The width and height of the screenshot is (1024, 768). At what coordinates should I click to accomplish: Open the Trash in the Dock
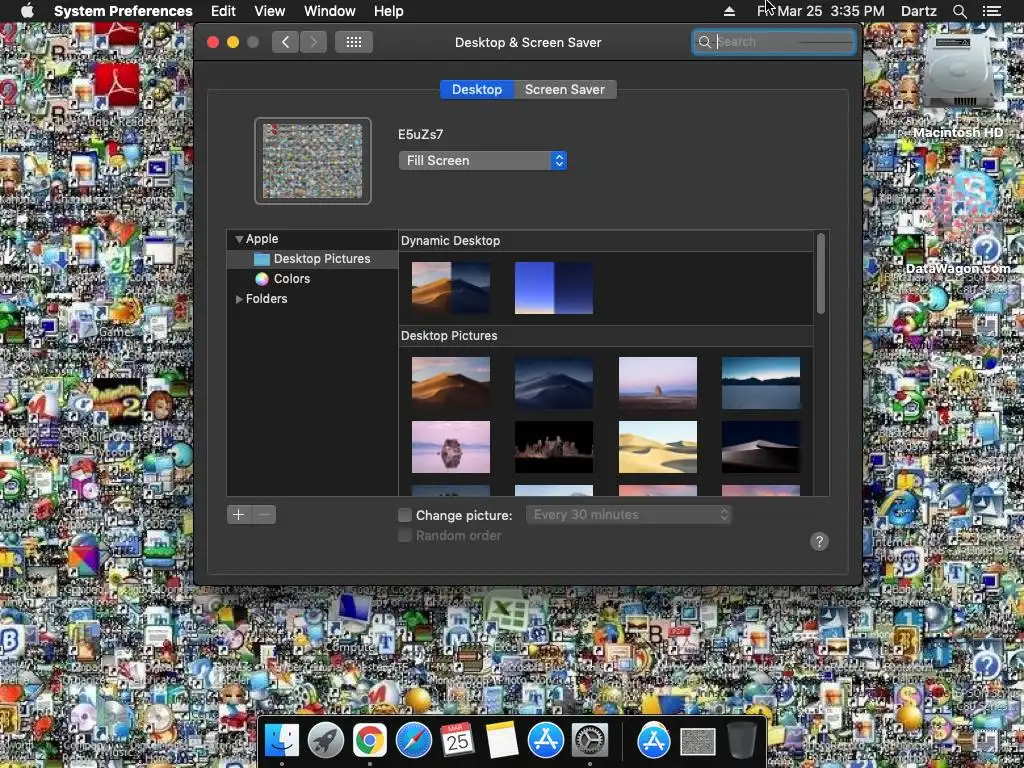click(741, 741)
